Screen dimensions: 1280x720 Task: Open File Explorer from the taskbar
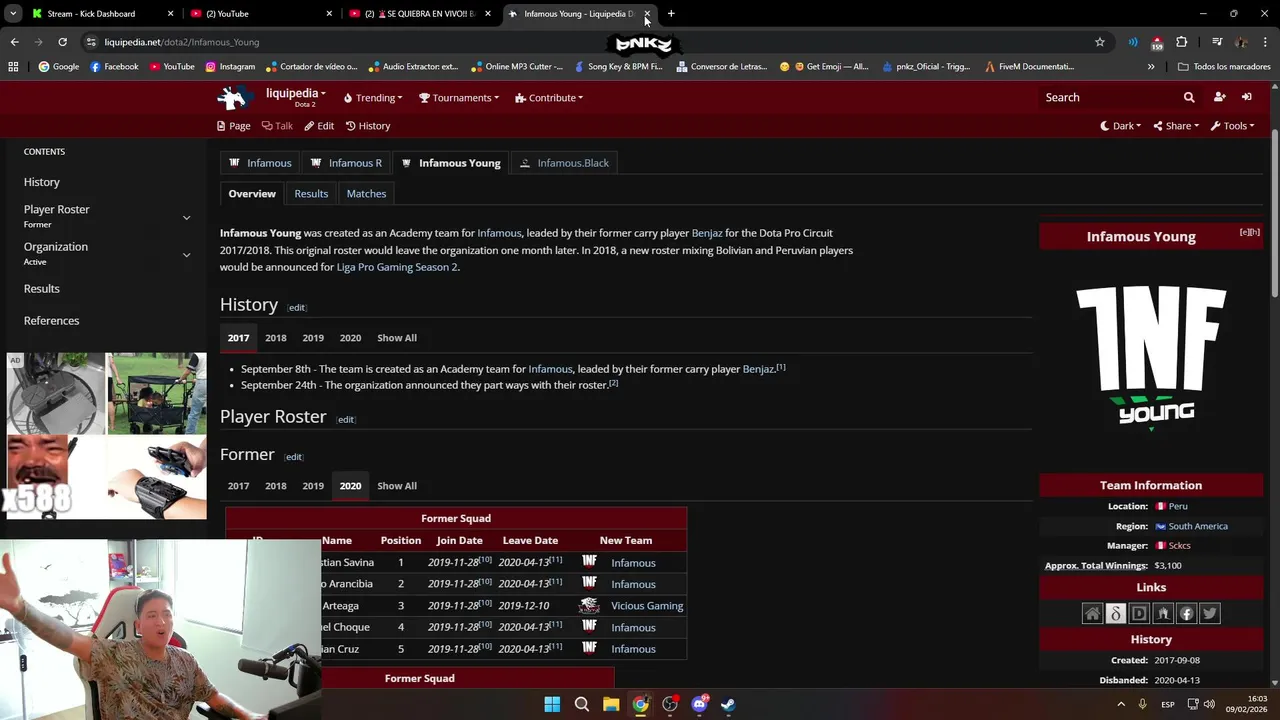pyautogui.click(x=611, y=704)
